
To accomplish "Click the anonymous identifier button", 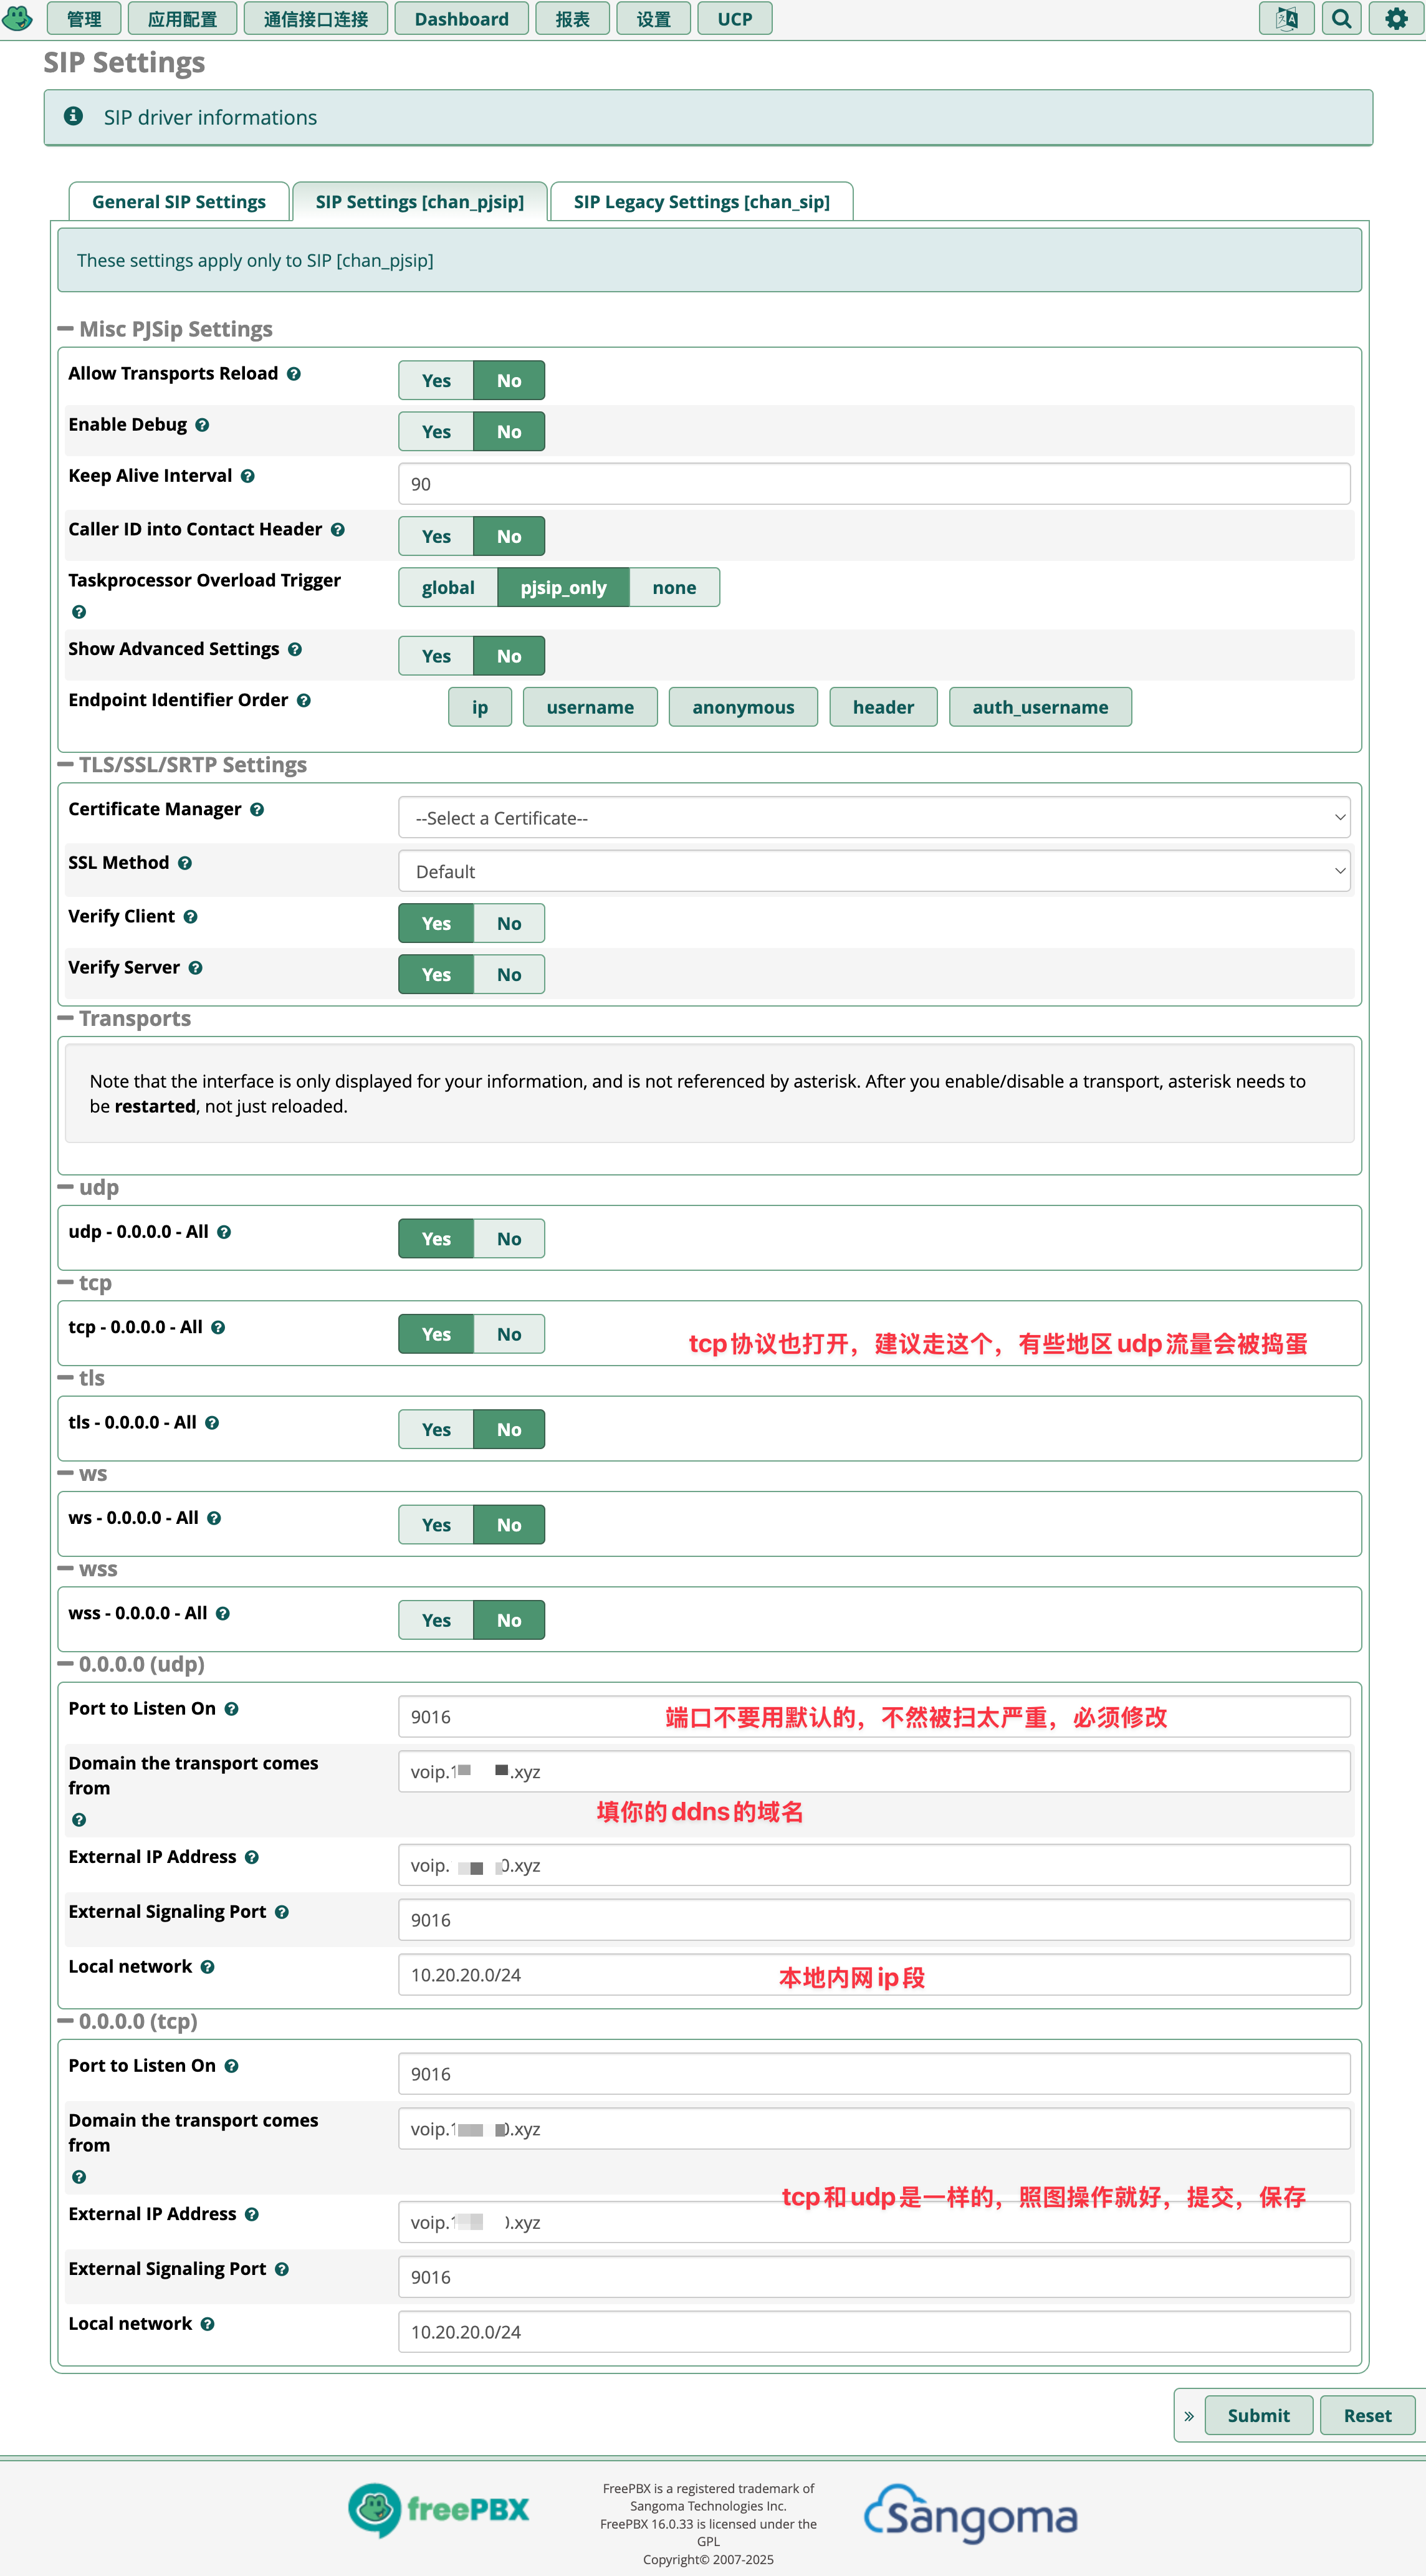I will (x=743, y=707).
